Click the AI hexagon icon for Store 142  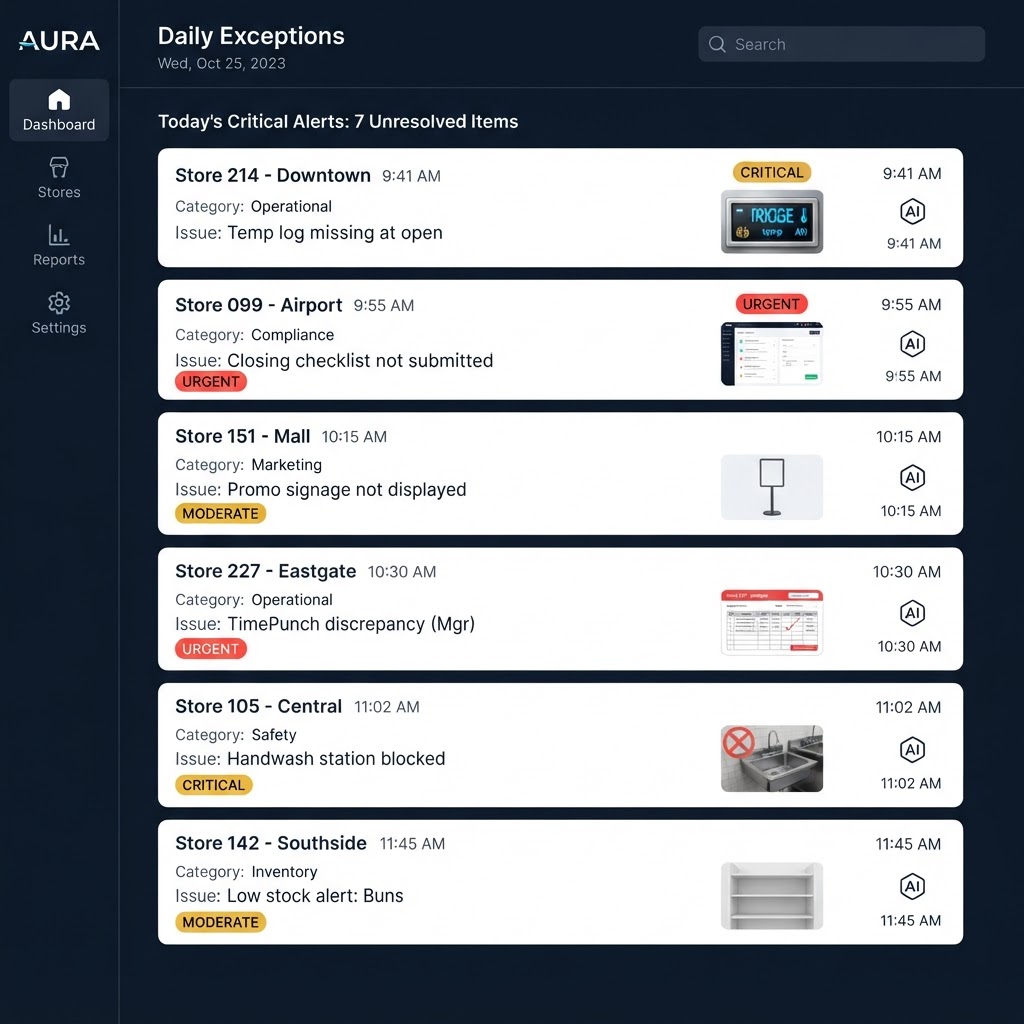coord(912,886)
